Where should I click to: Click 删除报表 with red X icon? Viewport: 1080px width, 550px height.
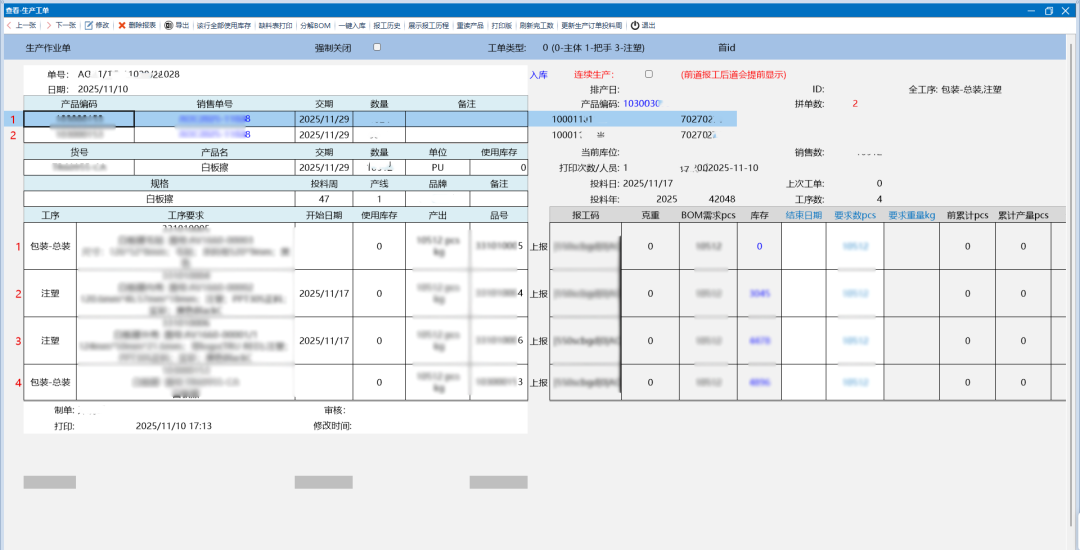coord(137,25)
